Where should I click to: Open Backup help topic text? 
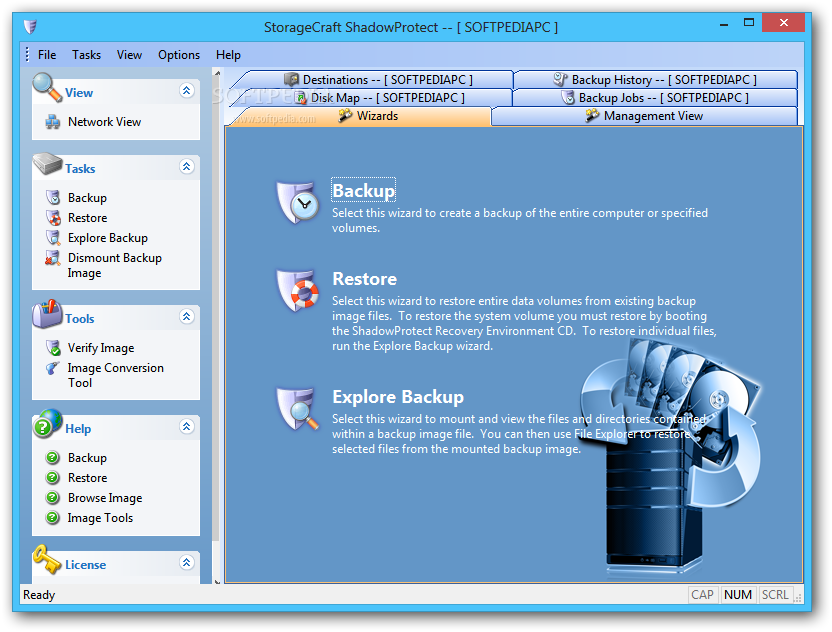(88, 458)
